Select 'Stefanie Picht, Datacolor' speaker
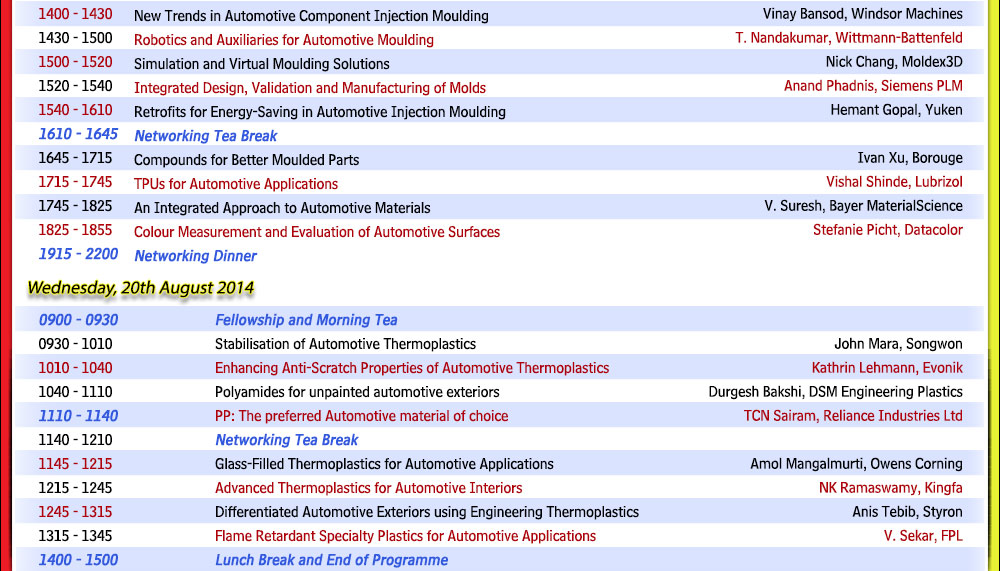The width and height of the screenshot is (1000, 571). pyautogui.click(x=888, y=230)
